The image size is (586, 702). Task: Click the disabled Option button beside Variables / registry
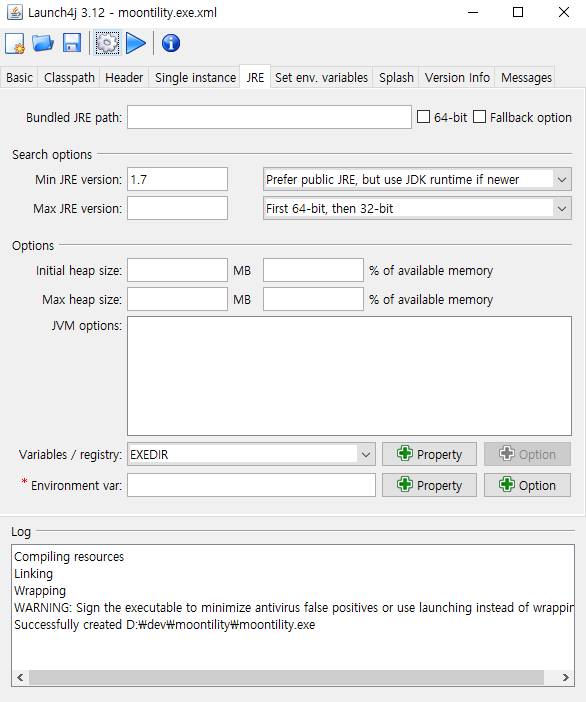tap(527, 454)
